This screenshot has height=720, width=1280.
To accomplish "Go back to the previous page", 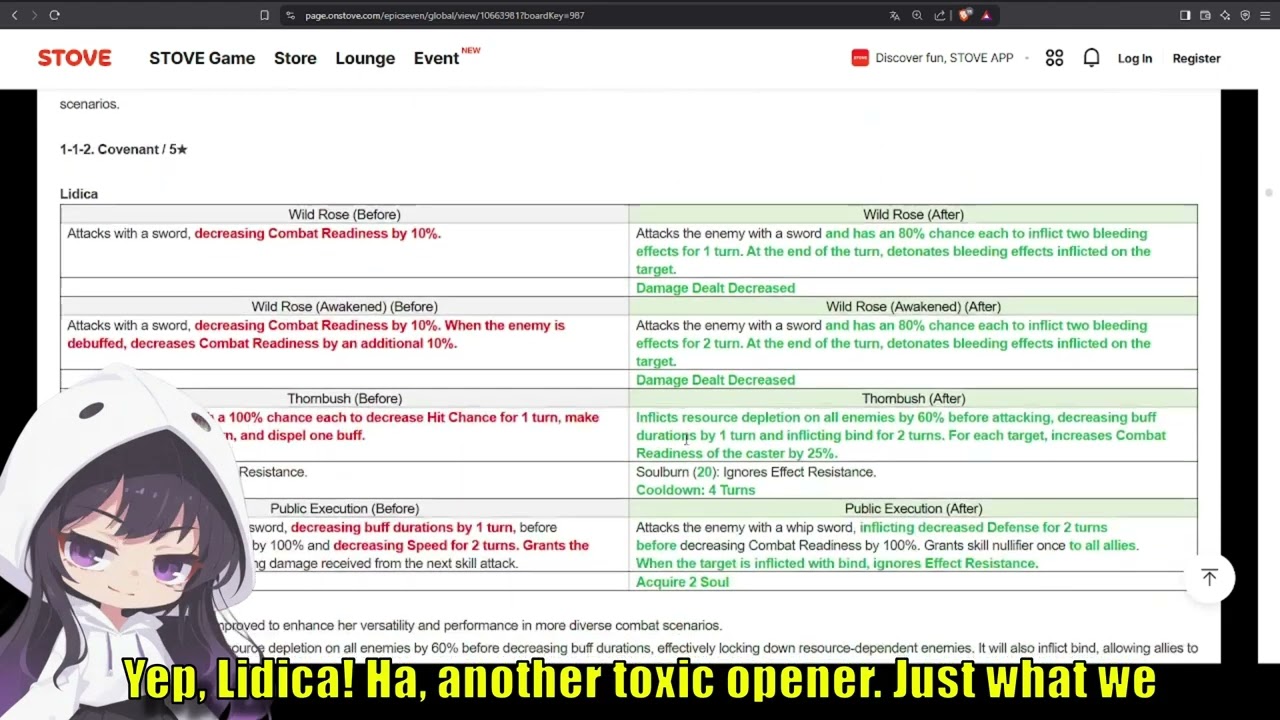I will 14,15.
